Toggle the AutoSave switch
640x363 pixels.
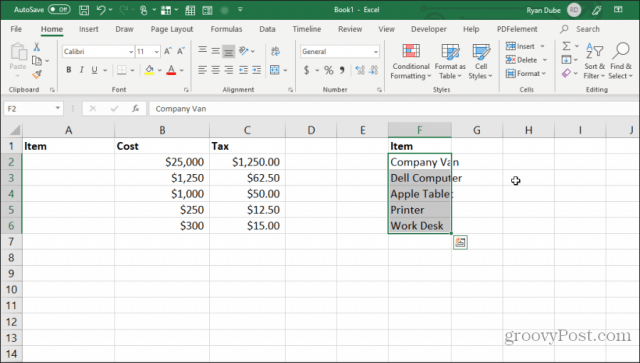tap(59, 9)
